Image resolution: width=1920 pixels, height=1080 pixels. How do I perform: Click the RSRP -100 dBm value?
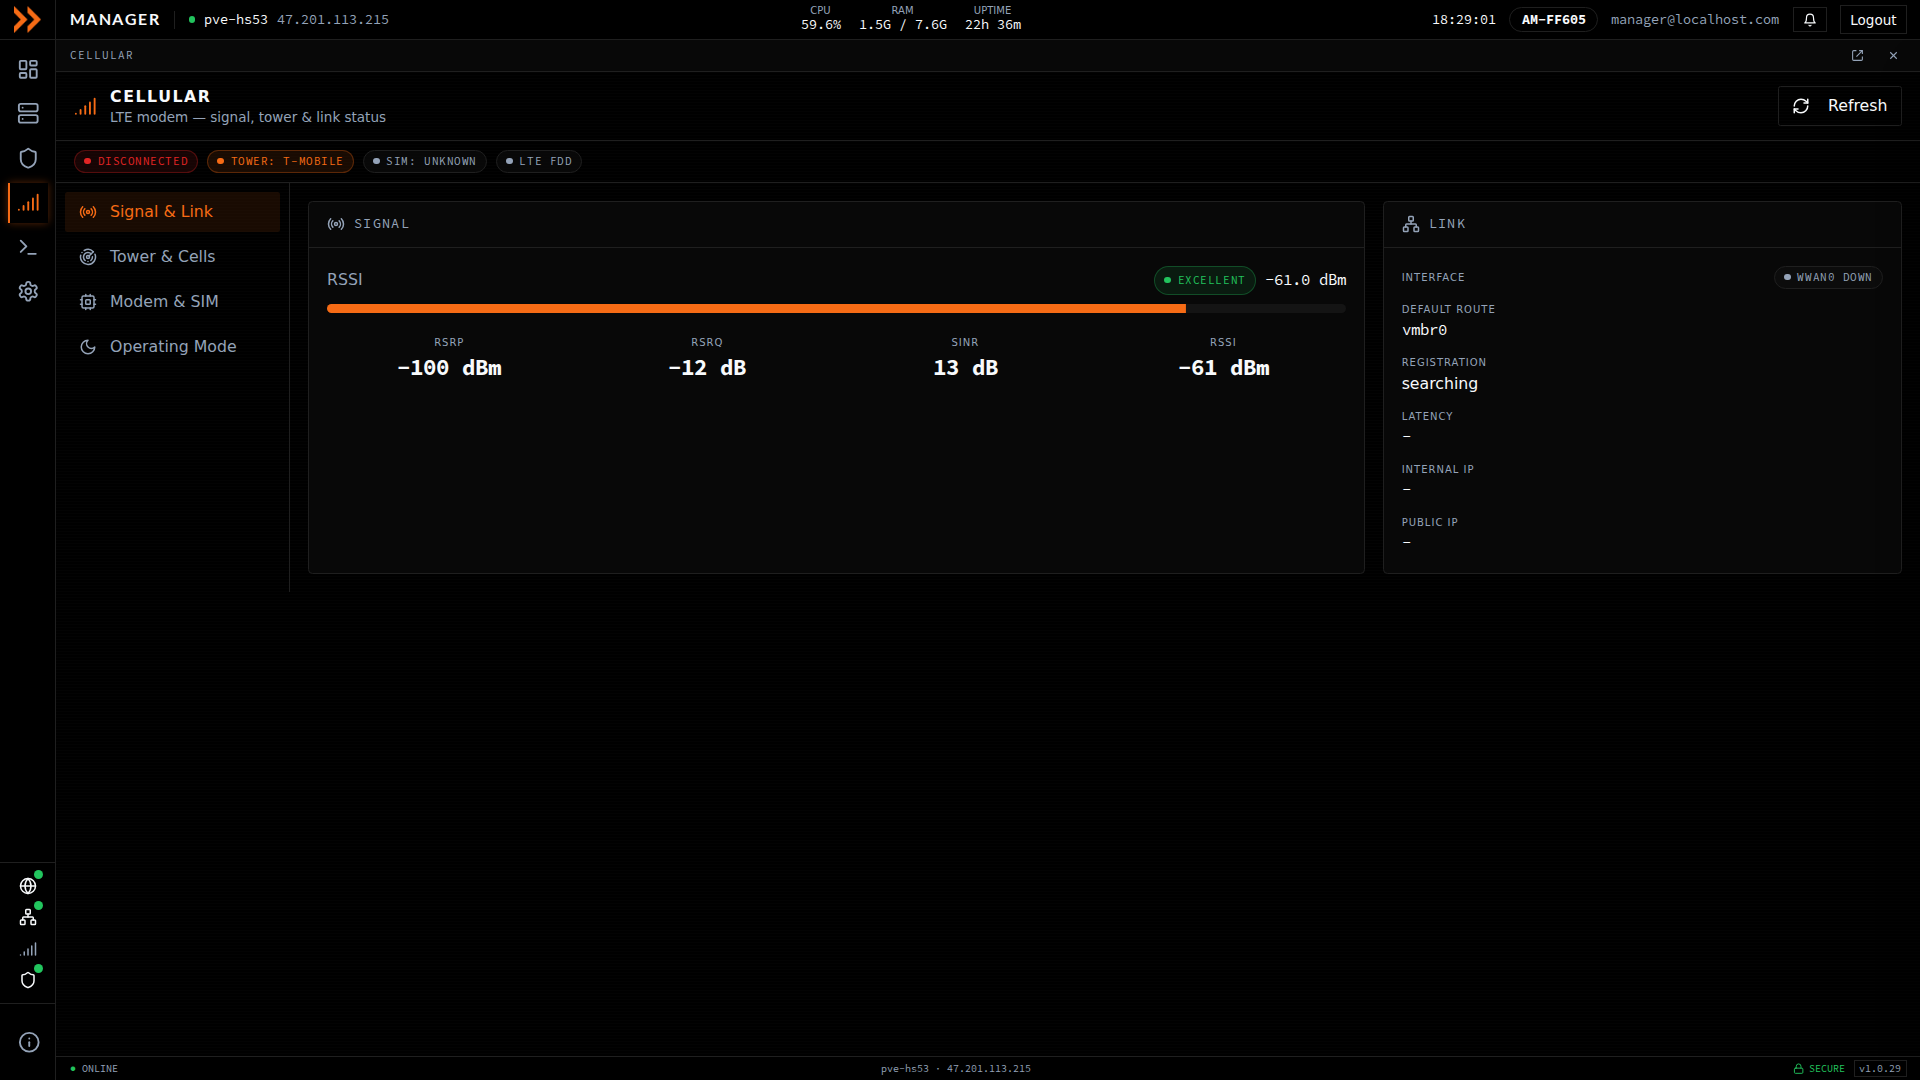[x=449, y=368]
